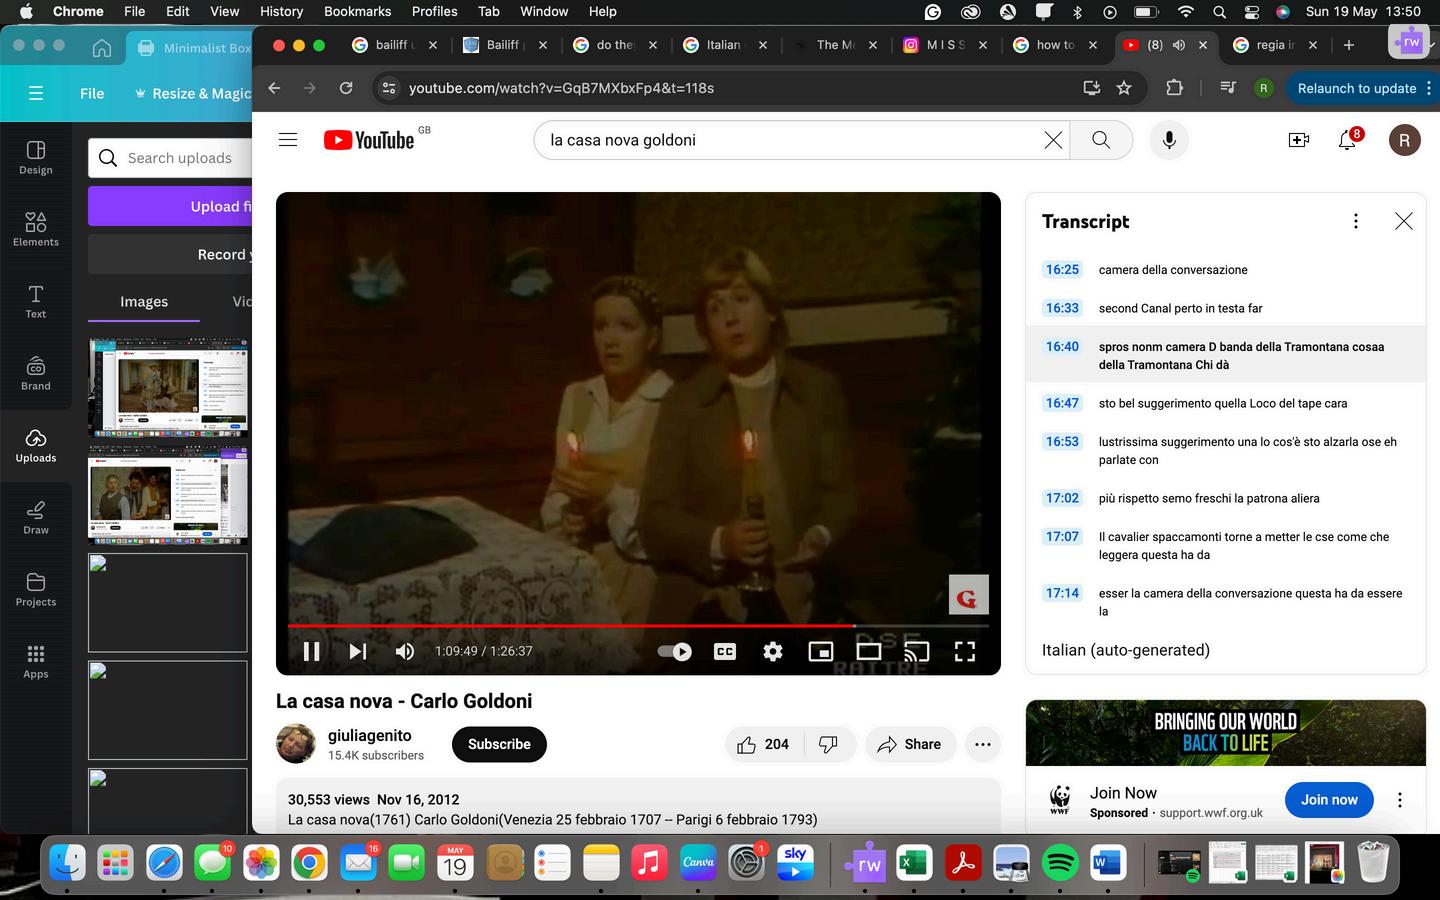The width and height of the screenshot is (1440, 900).
Task: Open transcript options three-dot menu
Action: pos(1356,221)
